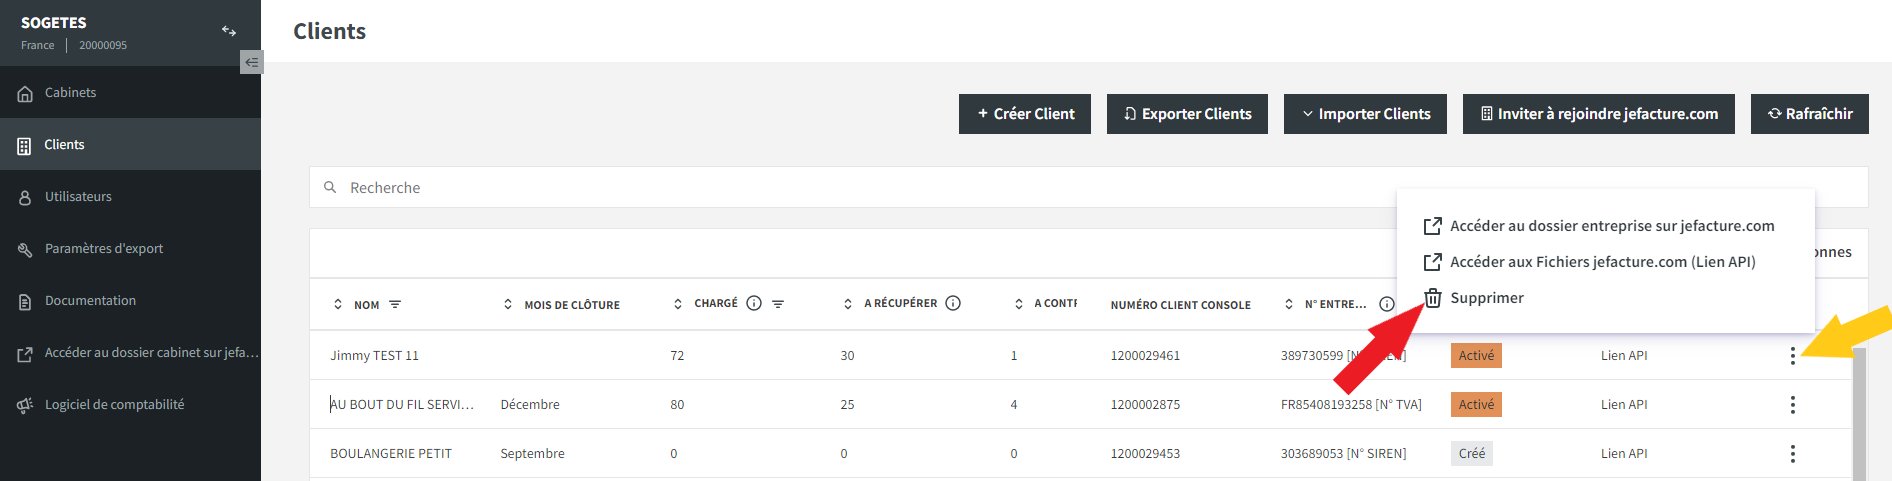The image size is (1892, 481).
Task: Click 303689053 [N° SIREN] cell
Action: tap(1343, 453)
